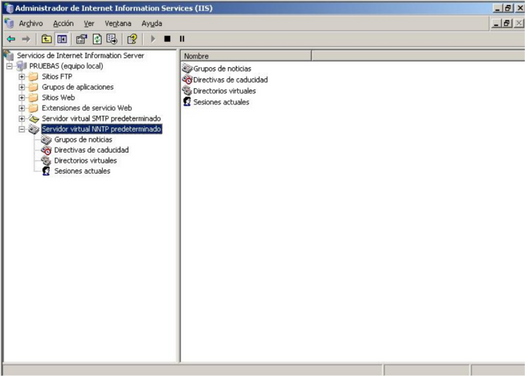Expand the Grupos de aplicaciones node

[x=22, y=87]
